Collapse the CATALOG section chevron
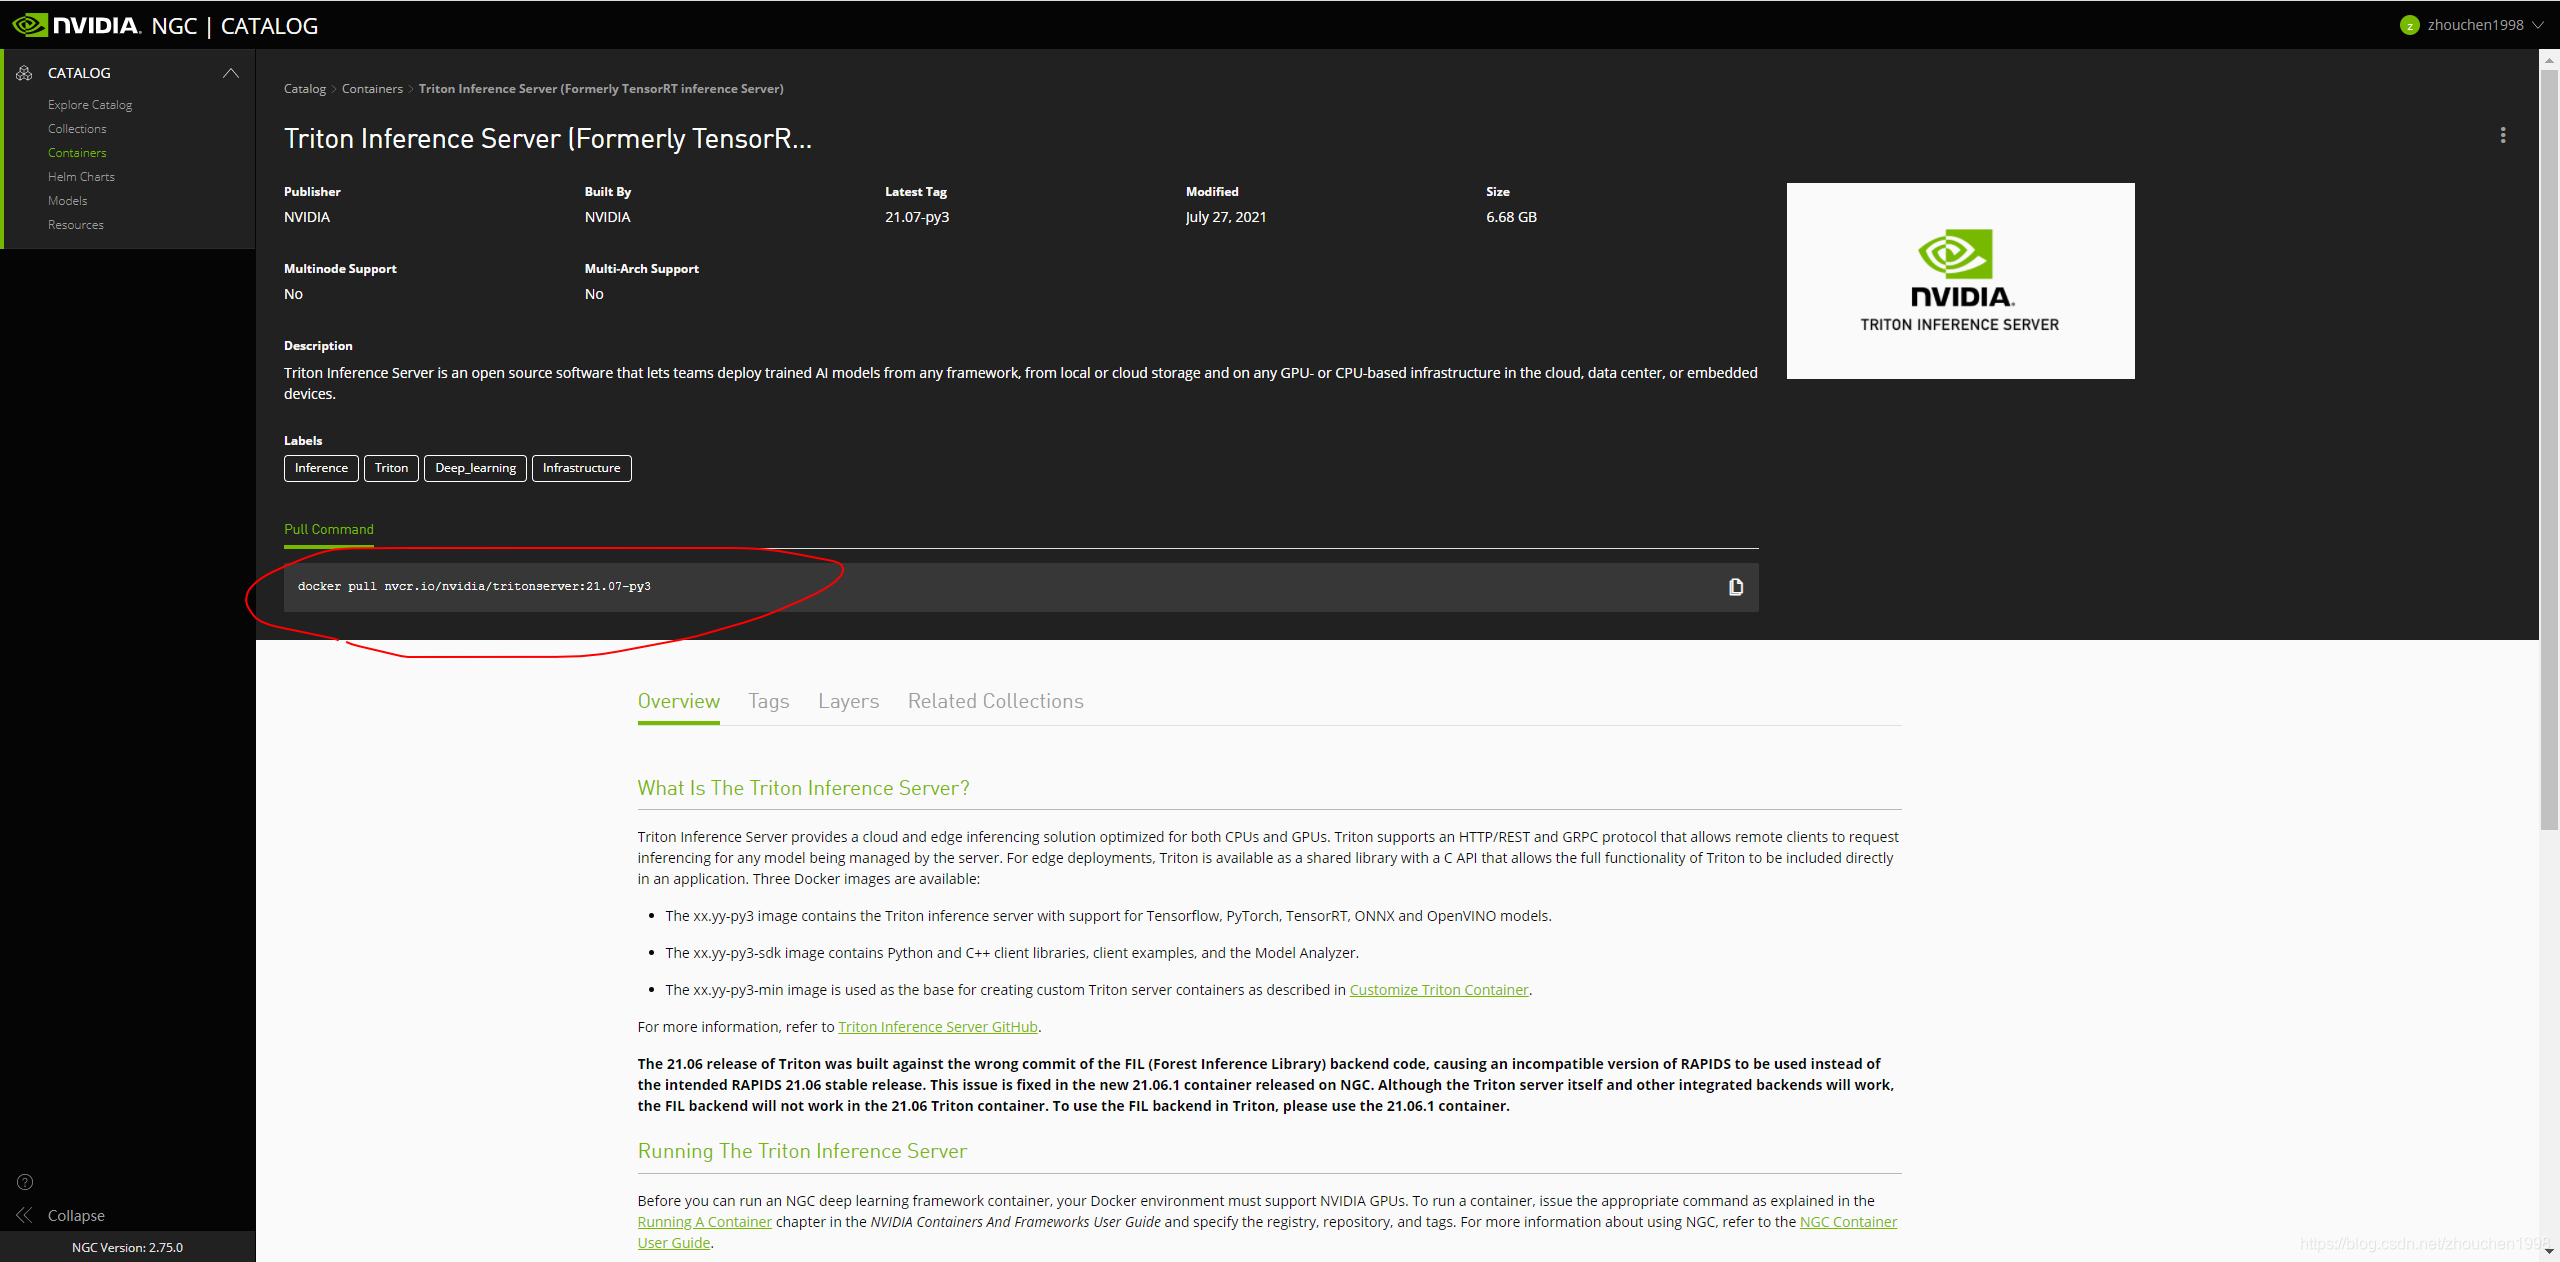 230,73
